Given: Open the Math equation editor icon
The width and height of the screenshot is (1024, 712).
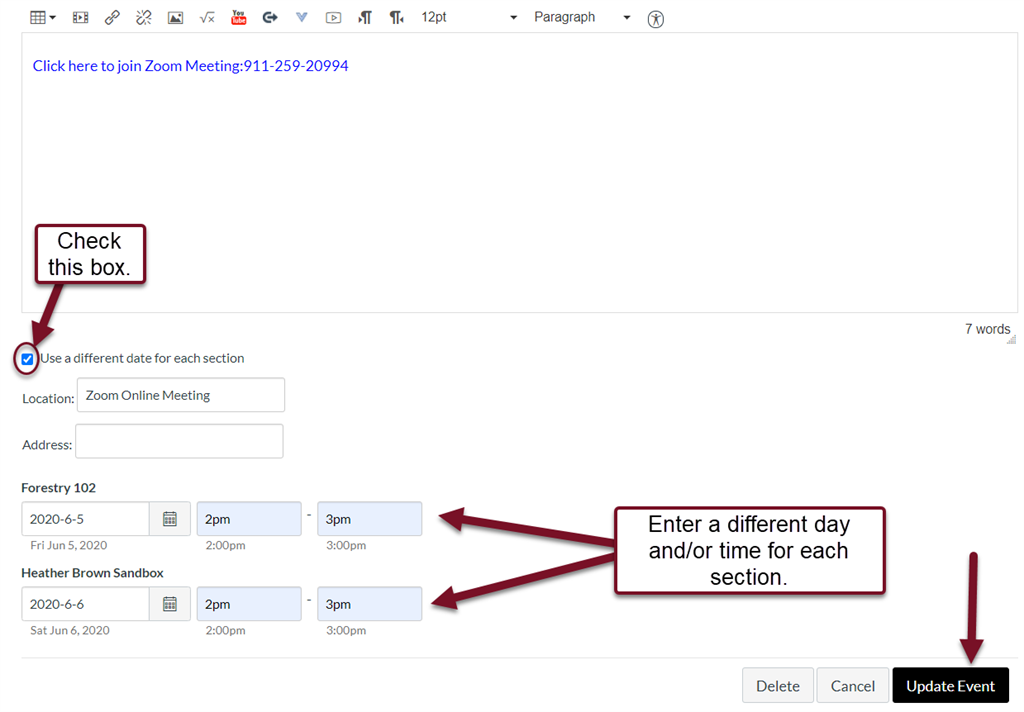Looking at the screenshot, I should (x=207, y=17).
